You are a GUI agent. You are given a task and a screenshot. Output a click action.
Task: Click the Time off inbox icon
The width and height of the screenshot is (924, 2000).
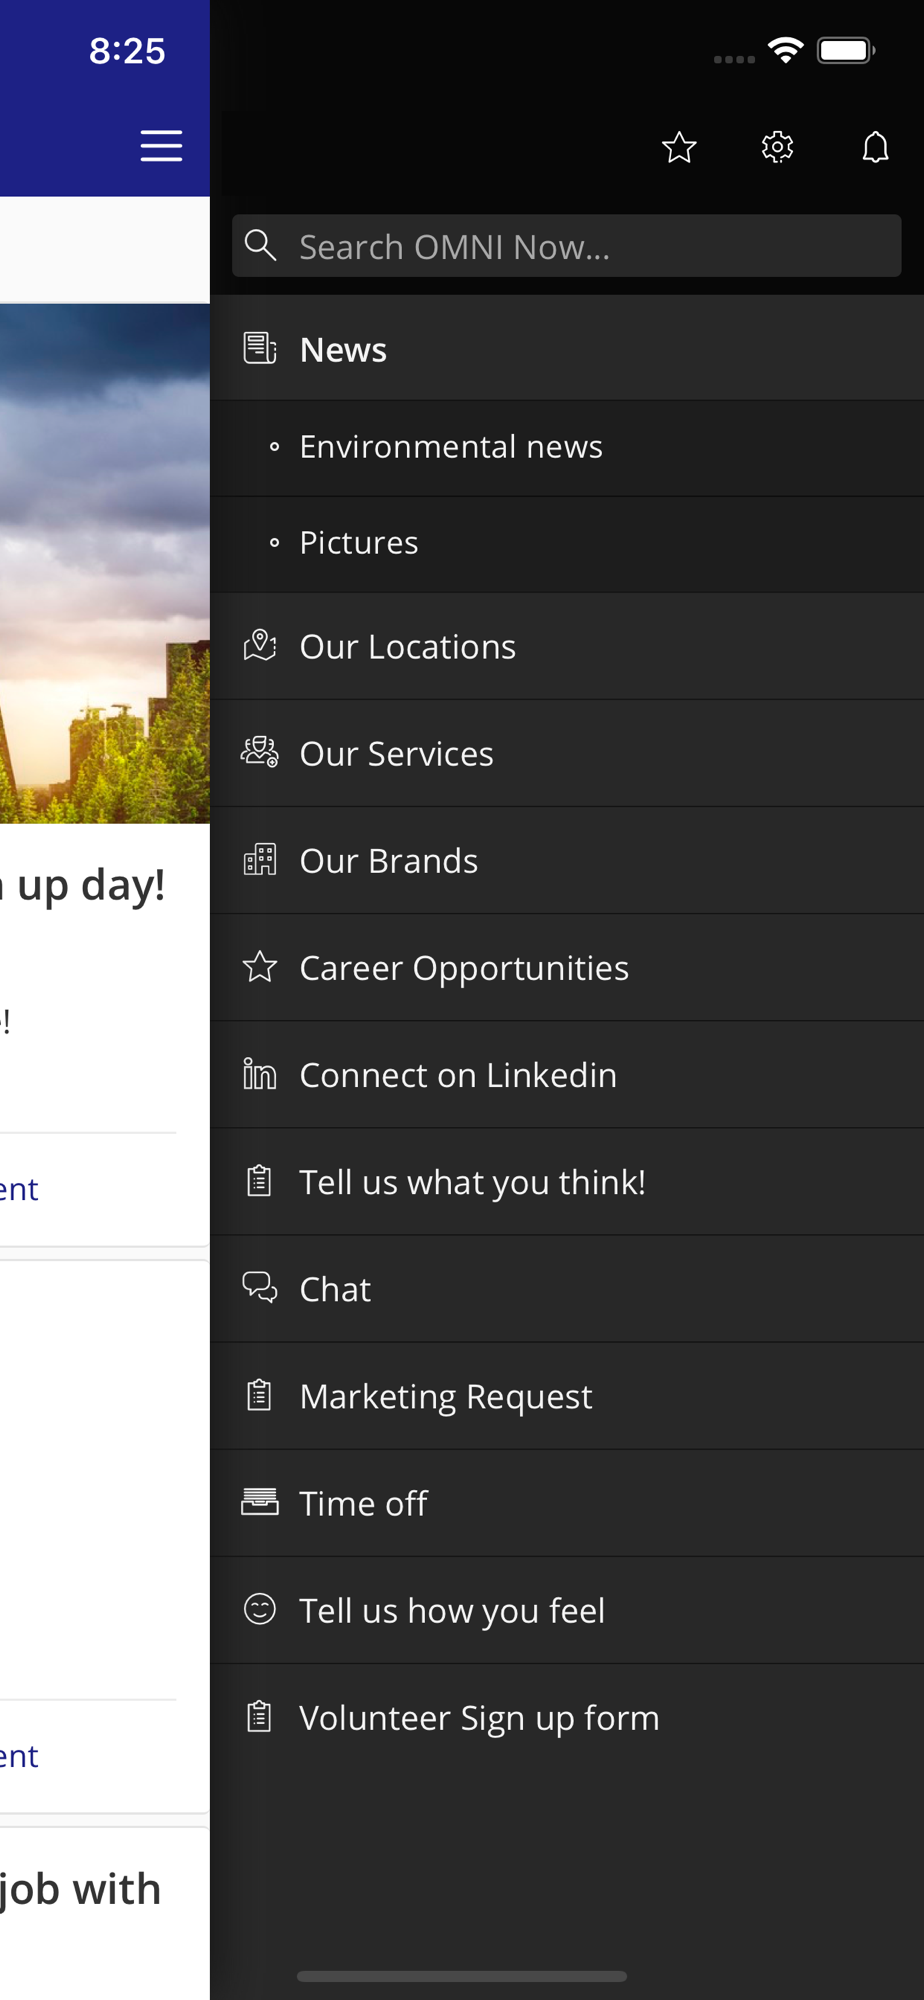click(x=260, y=1502)
